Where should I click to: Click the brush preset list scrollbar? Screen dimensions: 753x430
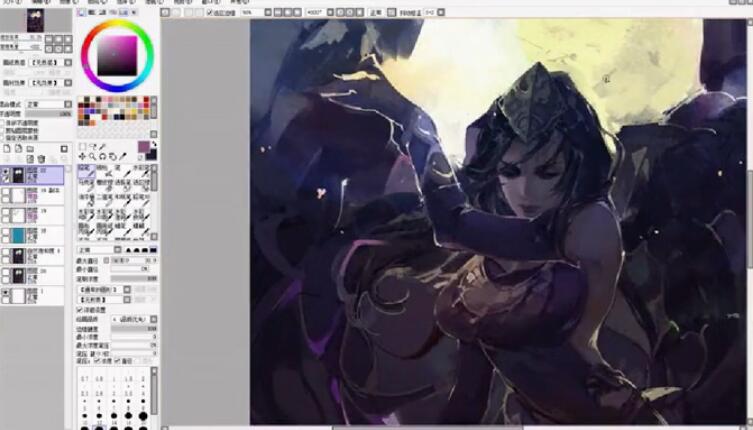pos(154,179)
